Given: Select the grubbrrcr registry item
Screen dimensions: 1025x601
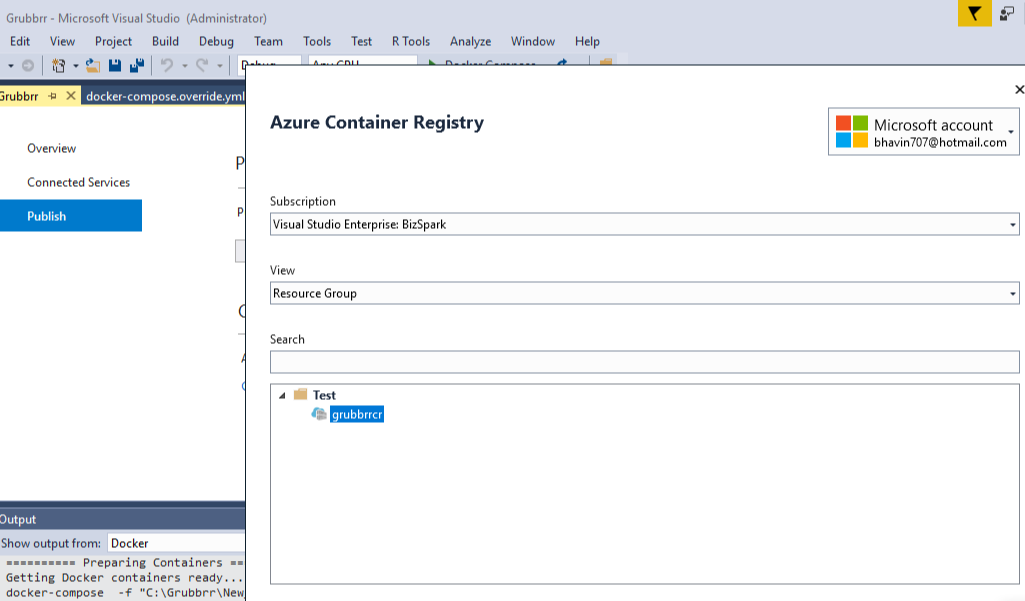Looking at the screenshot, I should tap(357, 414).
